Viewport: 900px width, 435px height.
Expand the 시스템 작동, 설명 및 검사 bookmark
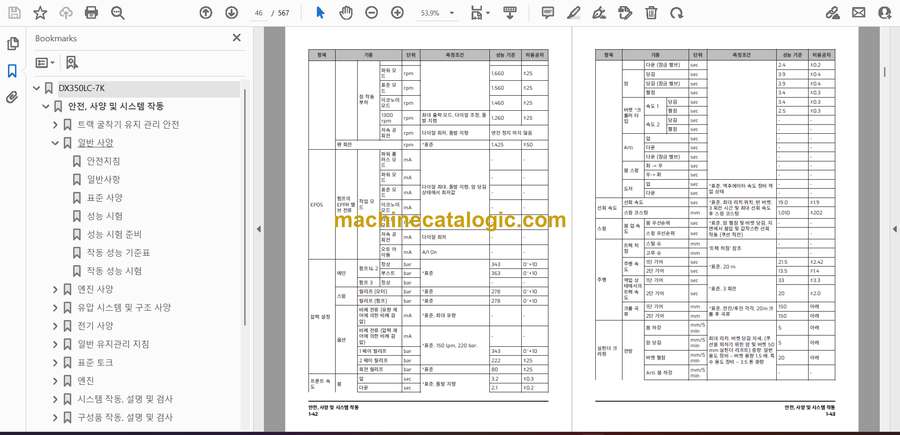(x=55, y=399)
